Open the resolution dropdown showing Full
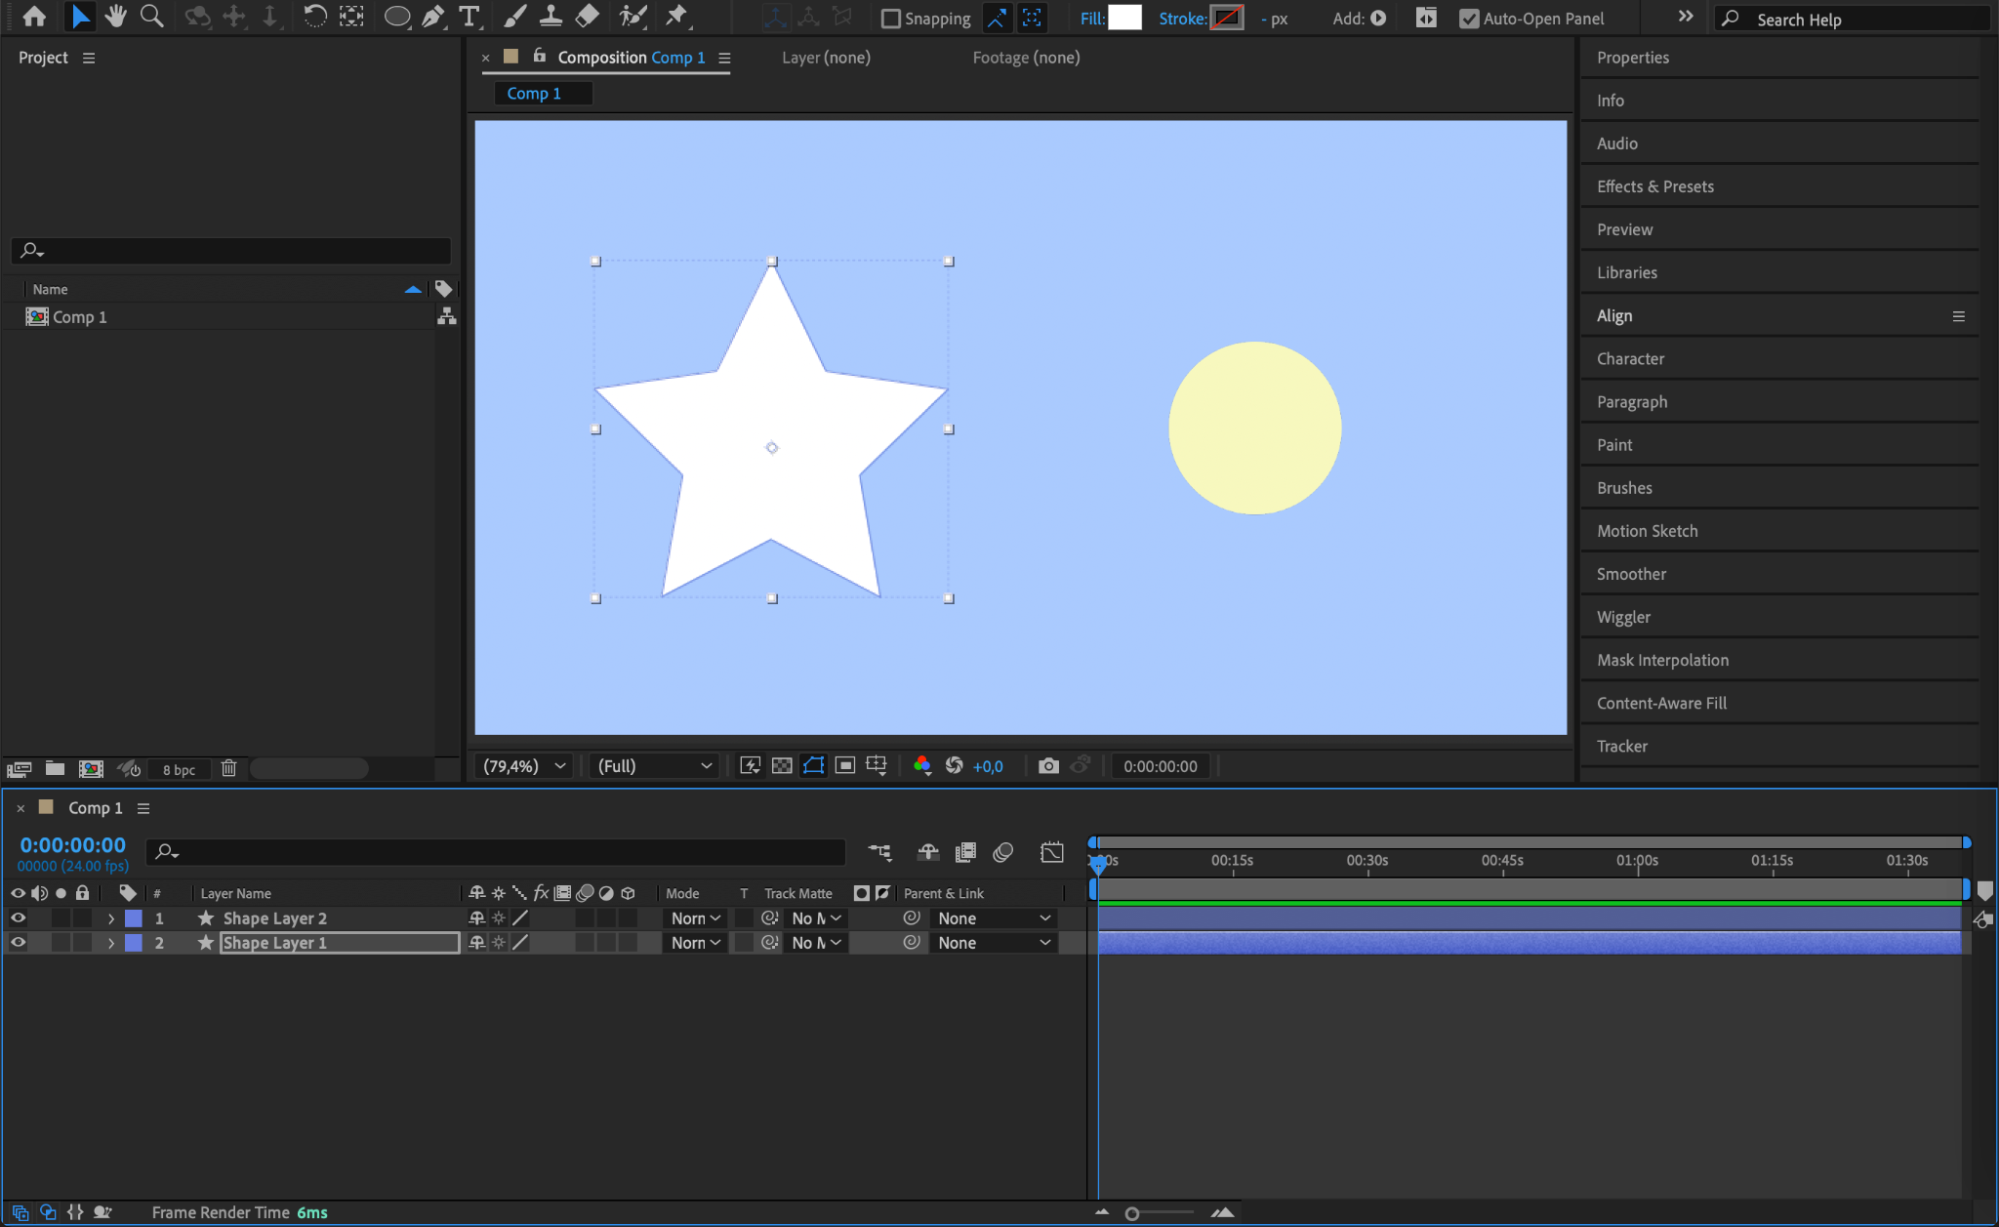Image resolution: width=1999 pixels, height=1227 pixels. [x=655, y=766]
